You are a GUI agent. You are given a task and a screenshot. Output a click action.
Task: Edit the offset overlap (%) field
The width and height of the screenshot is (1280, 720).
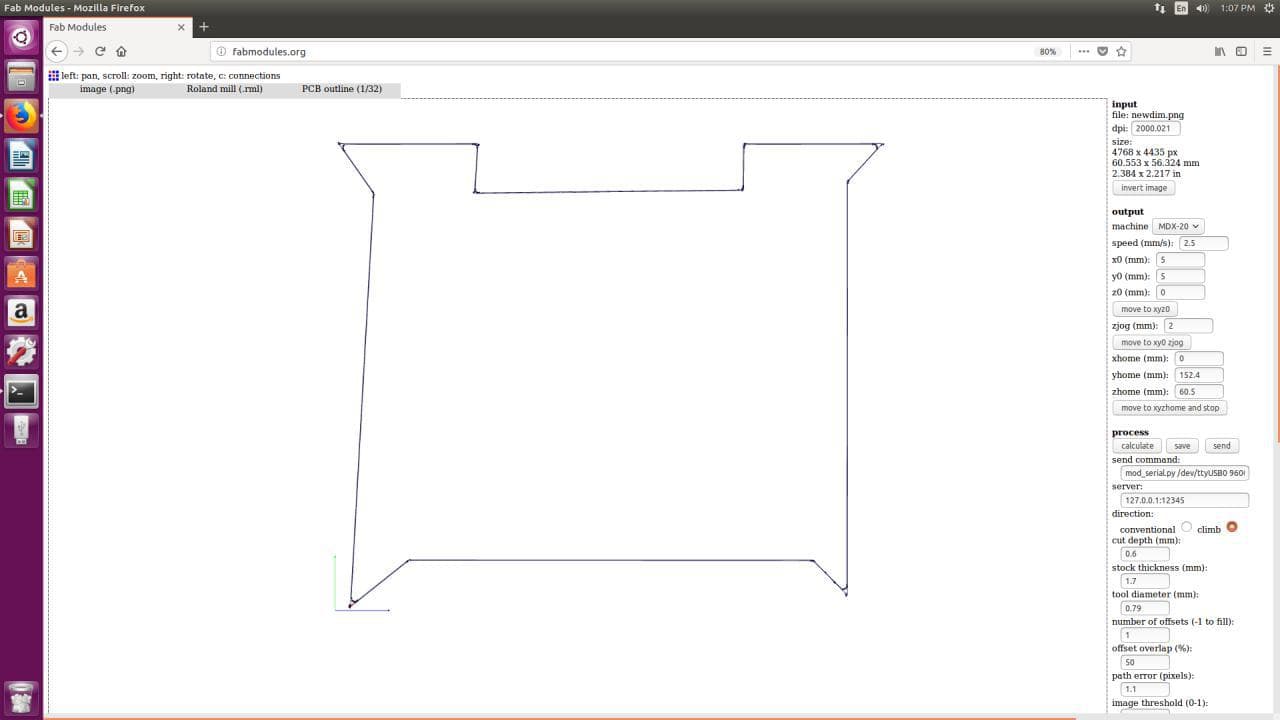point(1145,661)
